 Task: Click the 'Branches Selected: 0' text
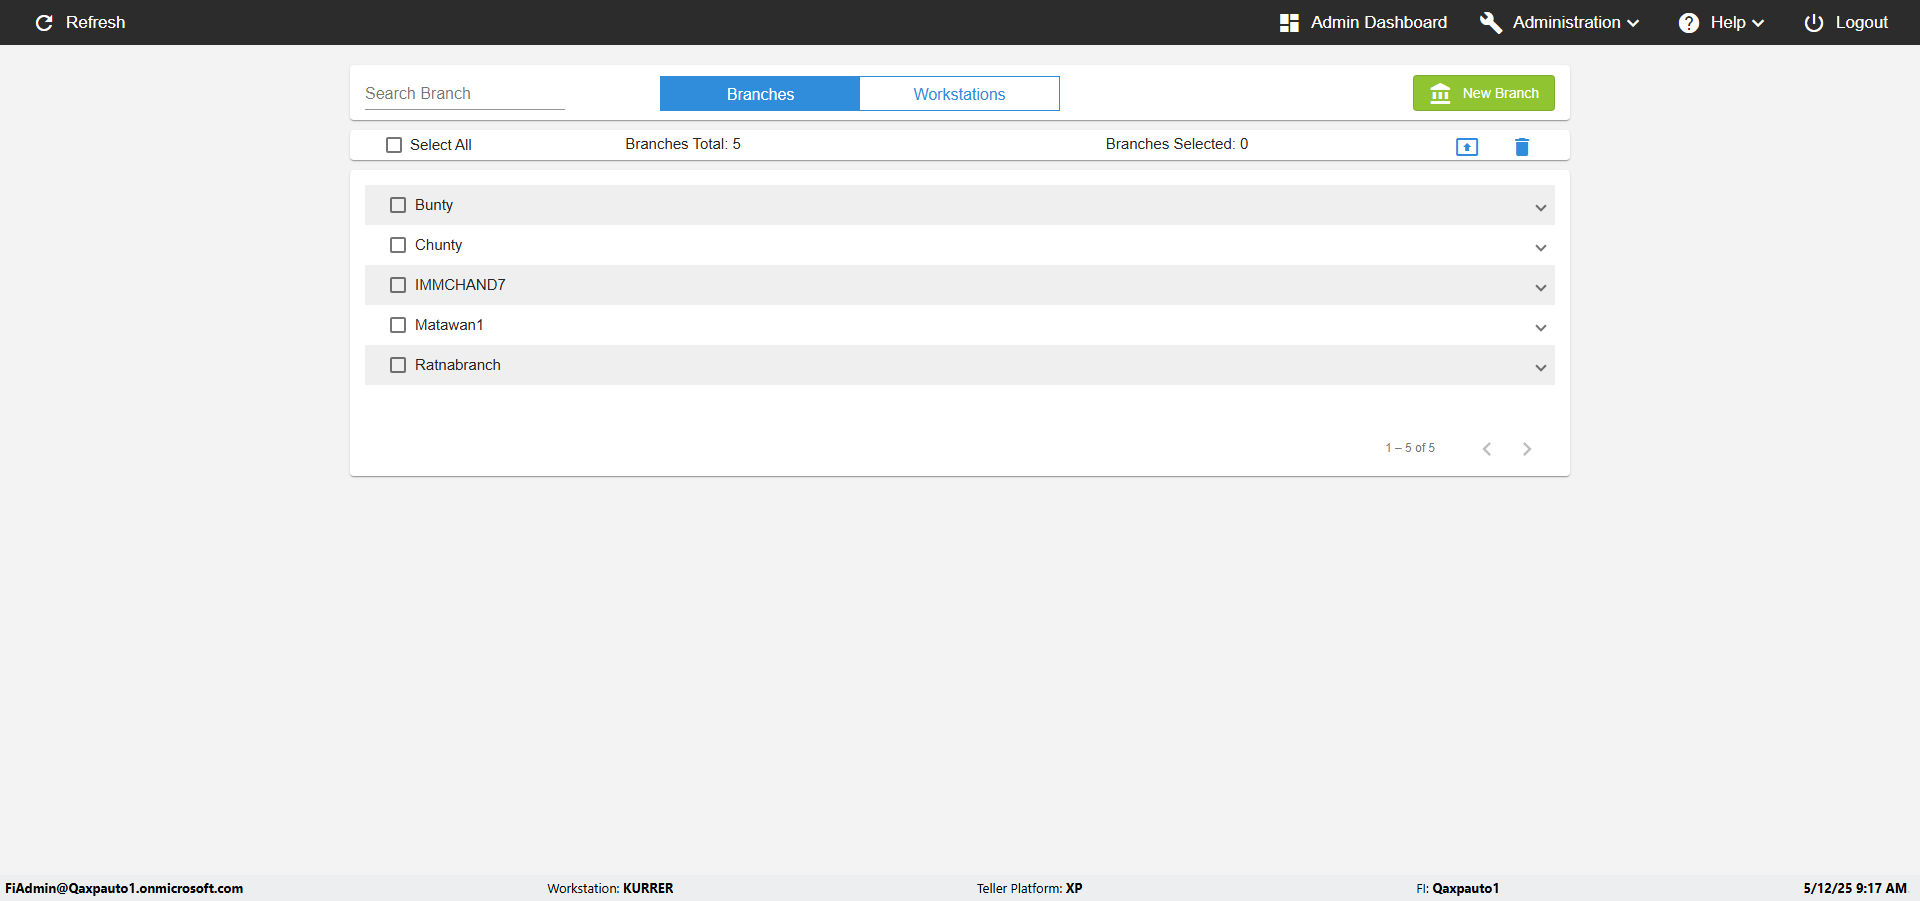[x=1177, y=144]
